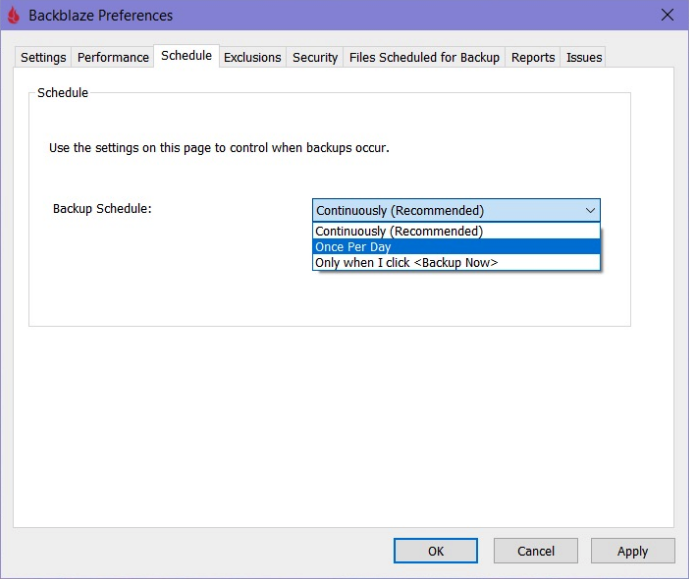689x579 pixels.
Task: Click the Cancel button
Action: pyautogui.click(x=536, y=551)
